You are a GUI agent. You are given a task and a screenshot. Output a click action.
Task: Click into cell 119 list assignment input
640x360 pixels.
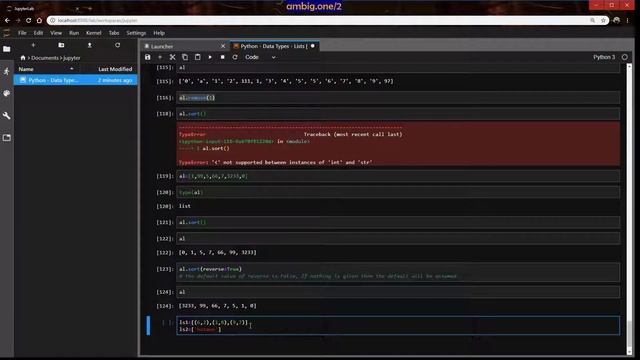(x=398, y=176)
